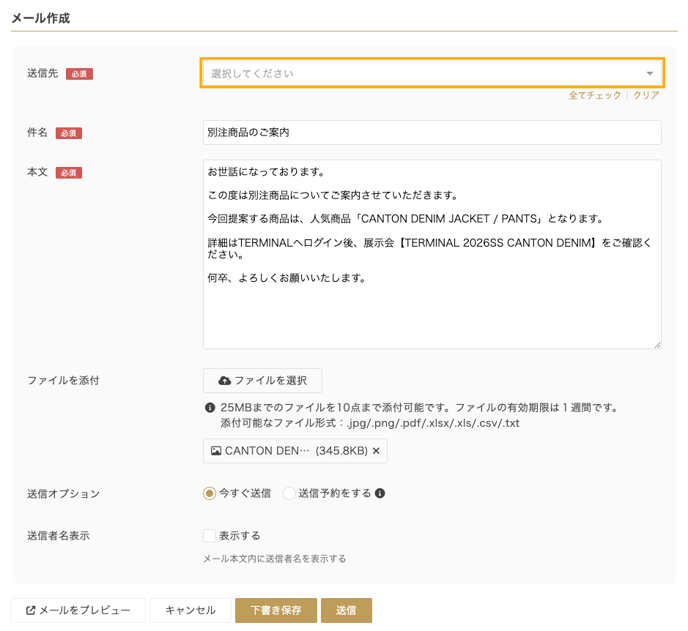Click the メール本文内に送信者名を表示する hint text
Screen dimensions: 688x631
click(x=274, y=559)
